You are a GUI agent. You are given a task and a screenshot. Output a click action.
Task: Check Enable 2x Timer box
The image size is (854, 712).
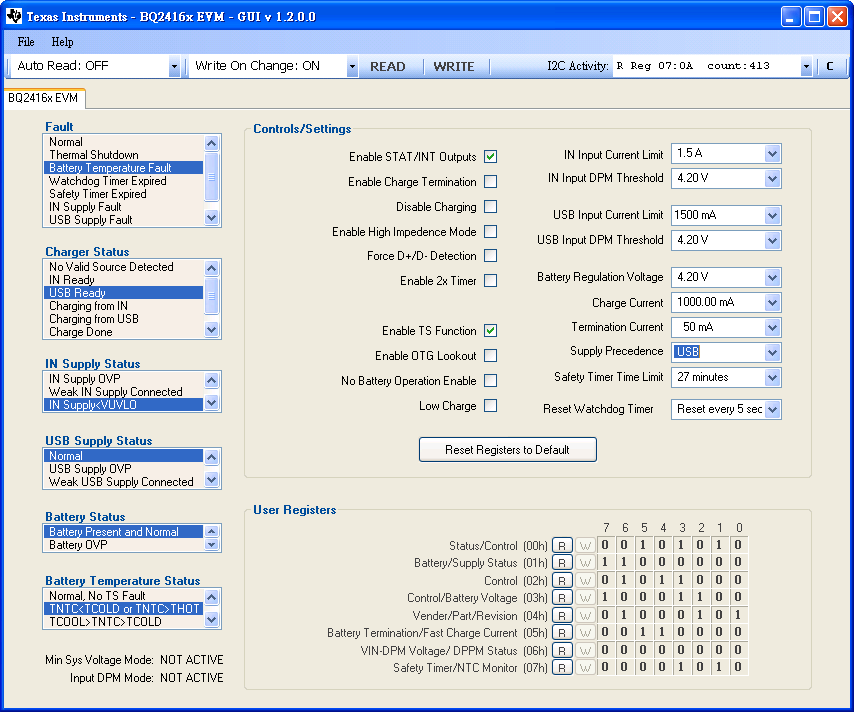490,281
